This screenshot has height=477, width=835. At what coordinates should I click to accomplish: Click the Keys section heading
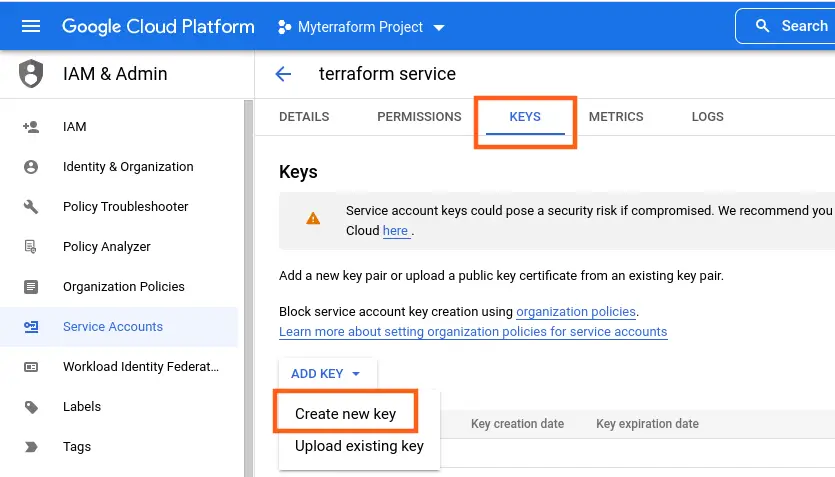click(x=298, y=172)
